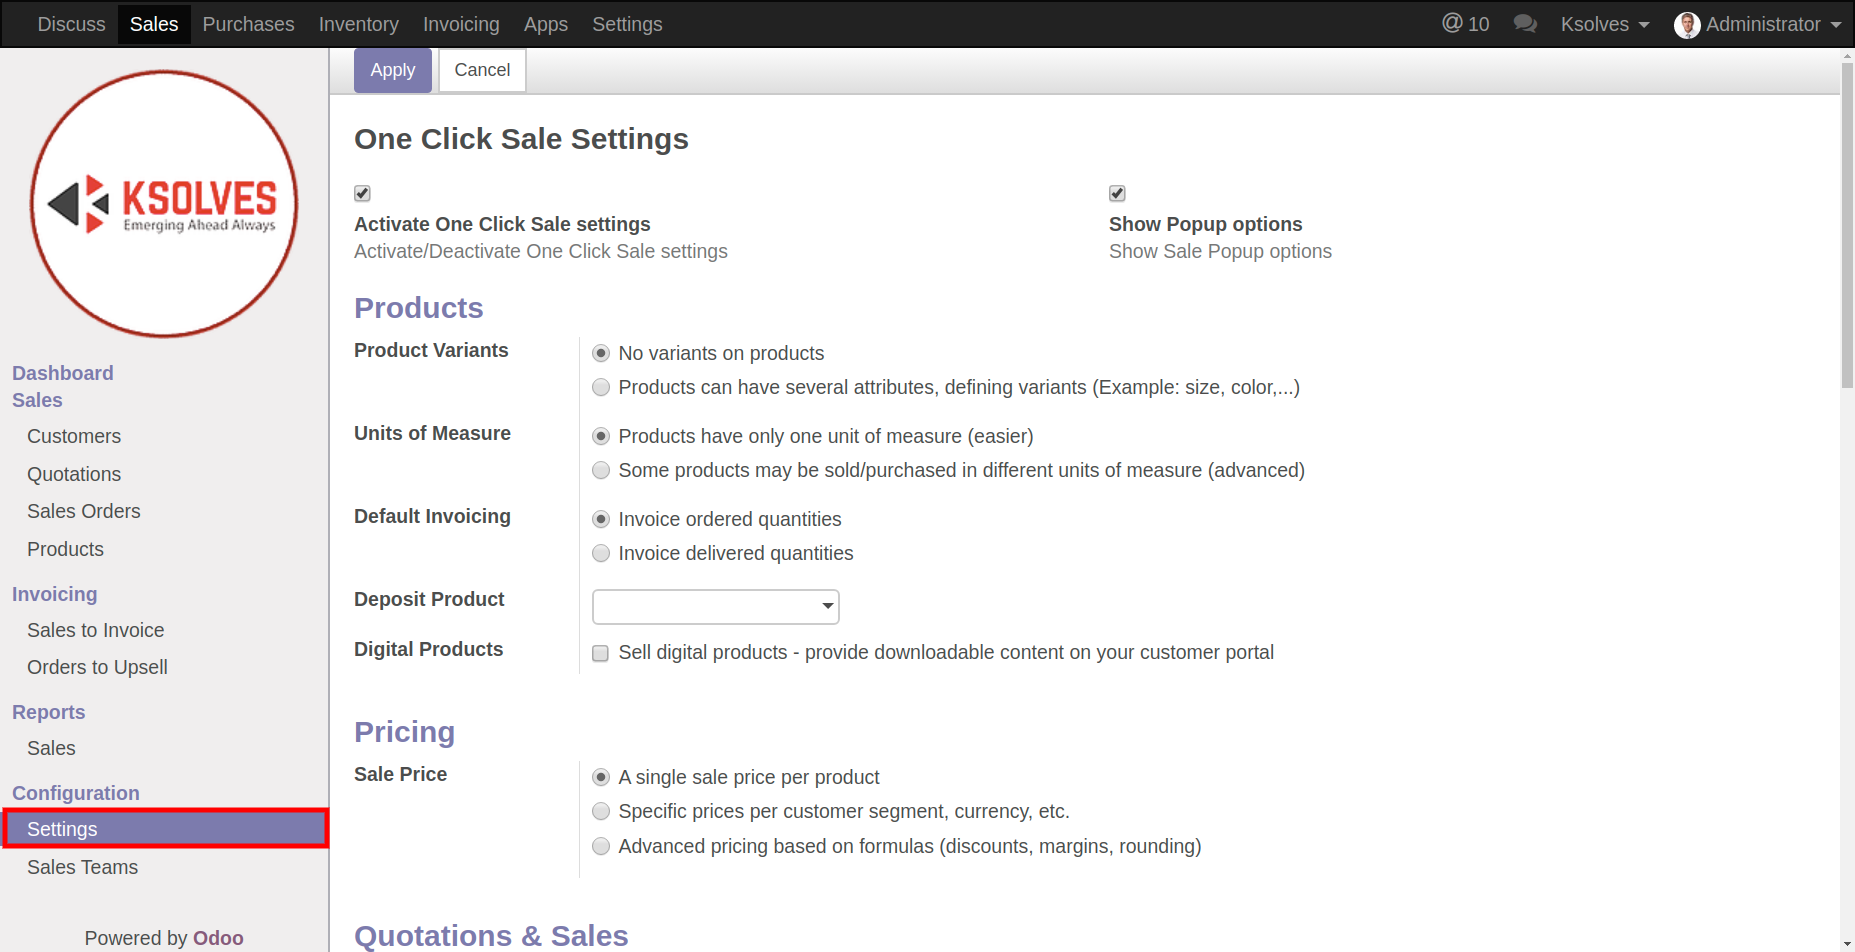Toggle the Show Popup options checkbox

(x=1117, y=193)
